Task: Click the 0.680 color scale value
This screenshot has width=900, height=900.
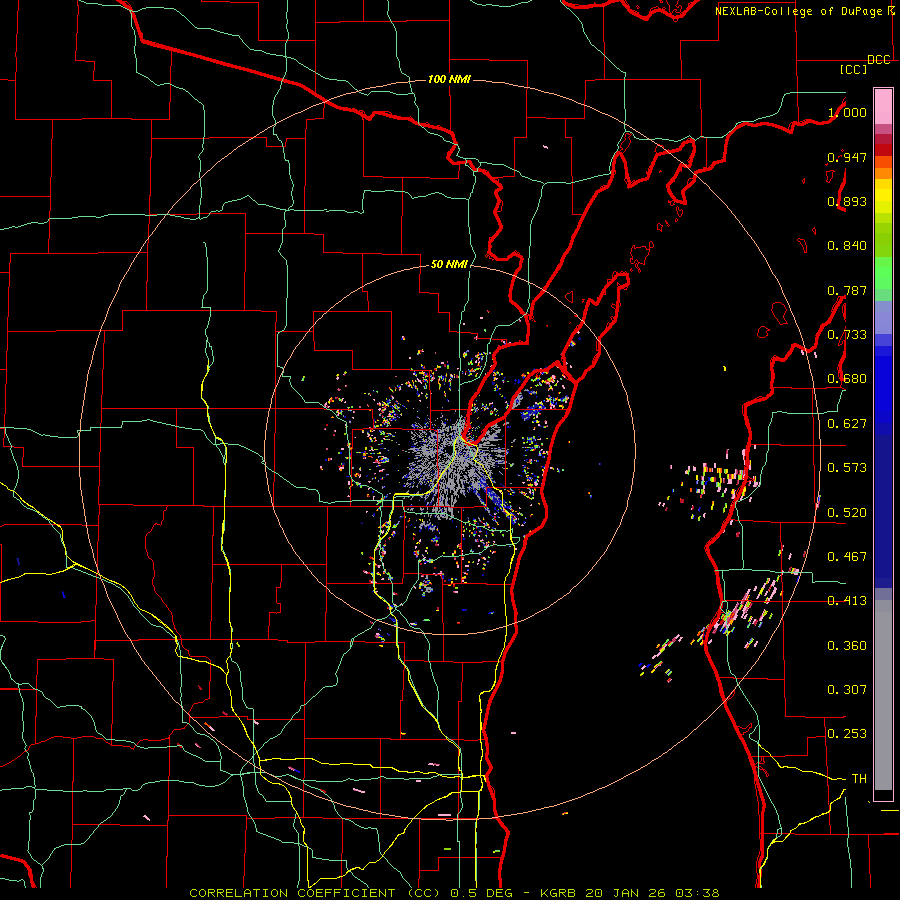Action: point(847,379)
